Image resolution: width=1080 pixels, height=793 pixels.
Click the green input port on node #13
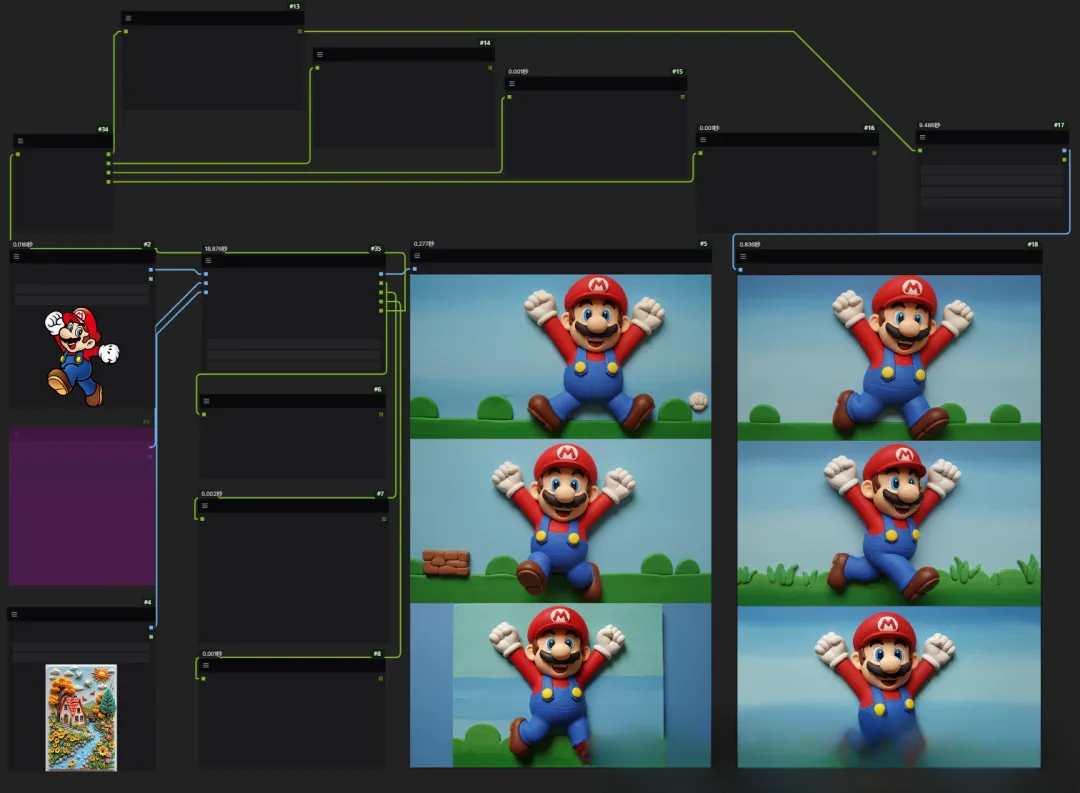point(125,32)
